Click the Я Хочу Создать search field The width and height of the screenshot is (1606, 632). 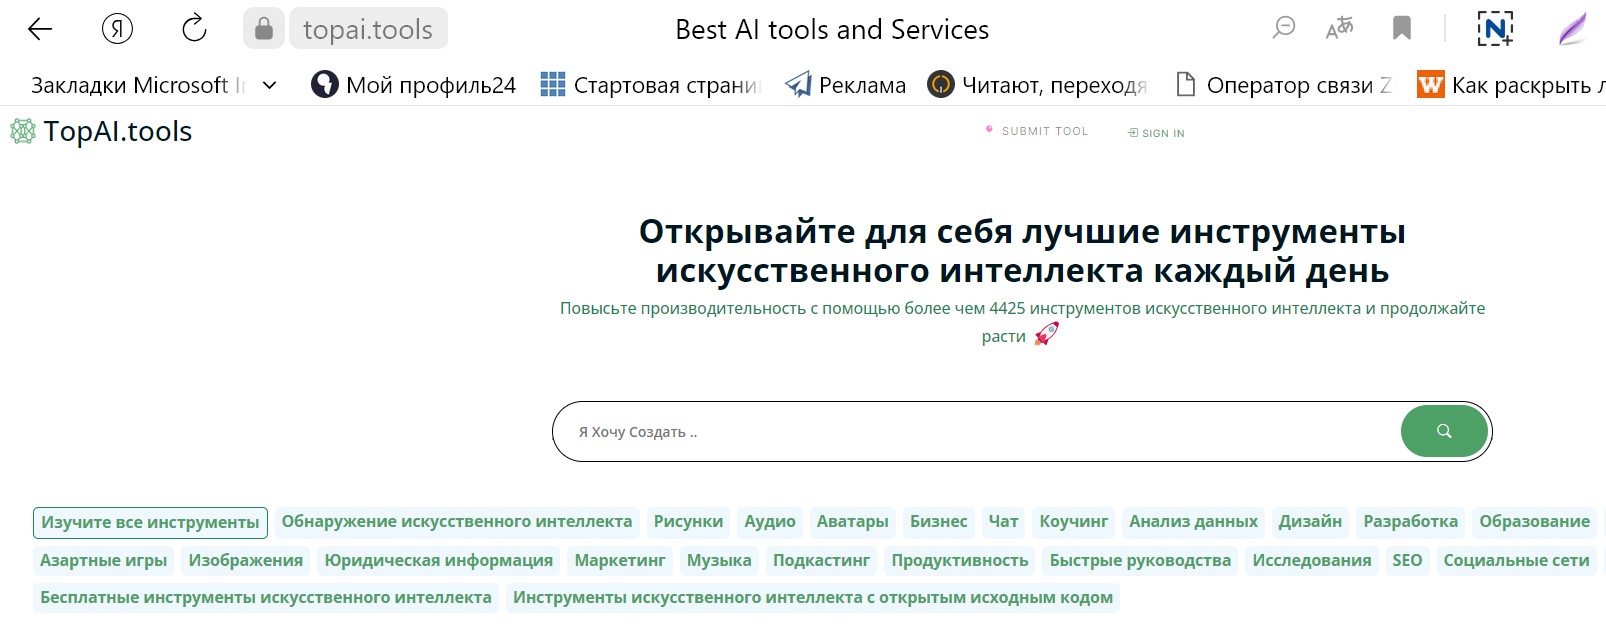point(980,432)
